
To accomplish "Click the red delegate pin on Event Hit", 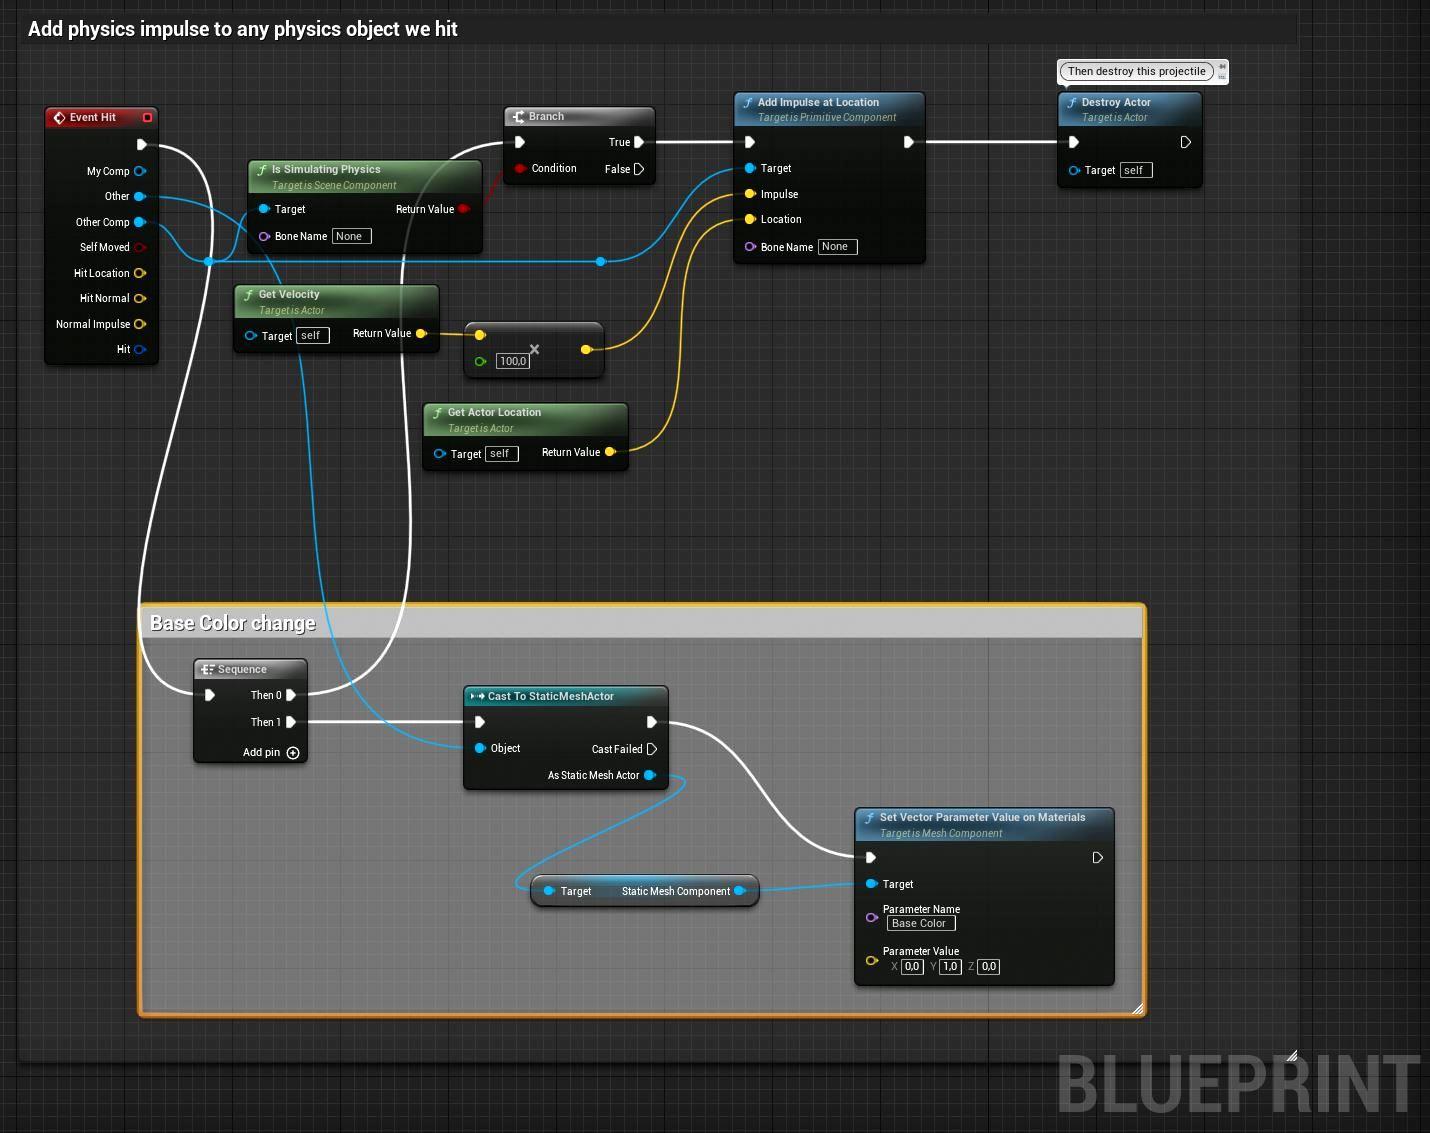I will 147,117.
